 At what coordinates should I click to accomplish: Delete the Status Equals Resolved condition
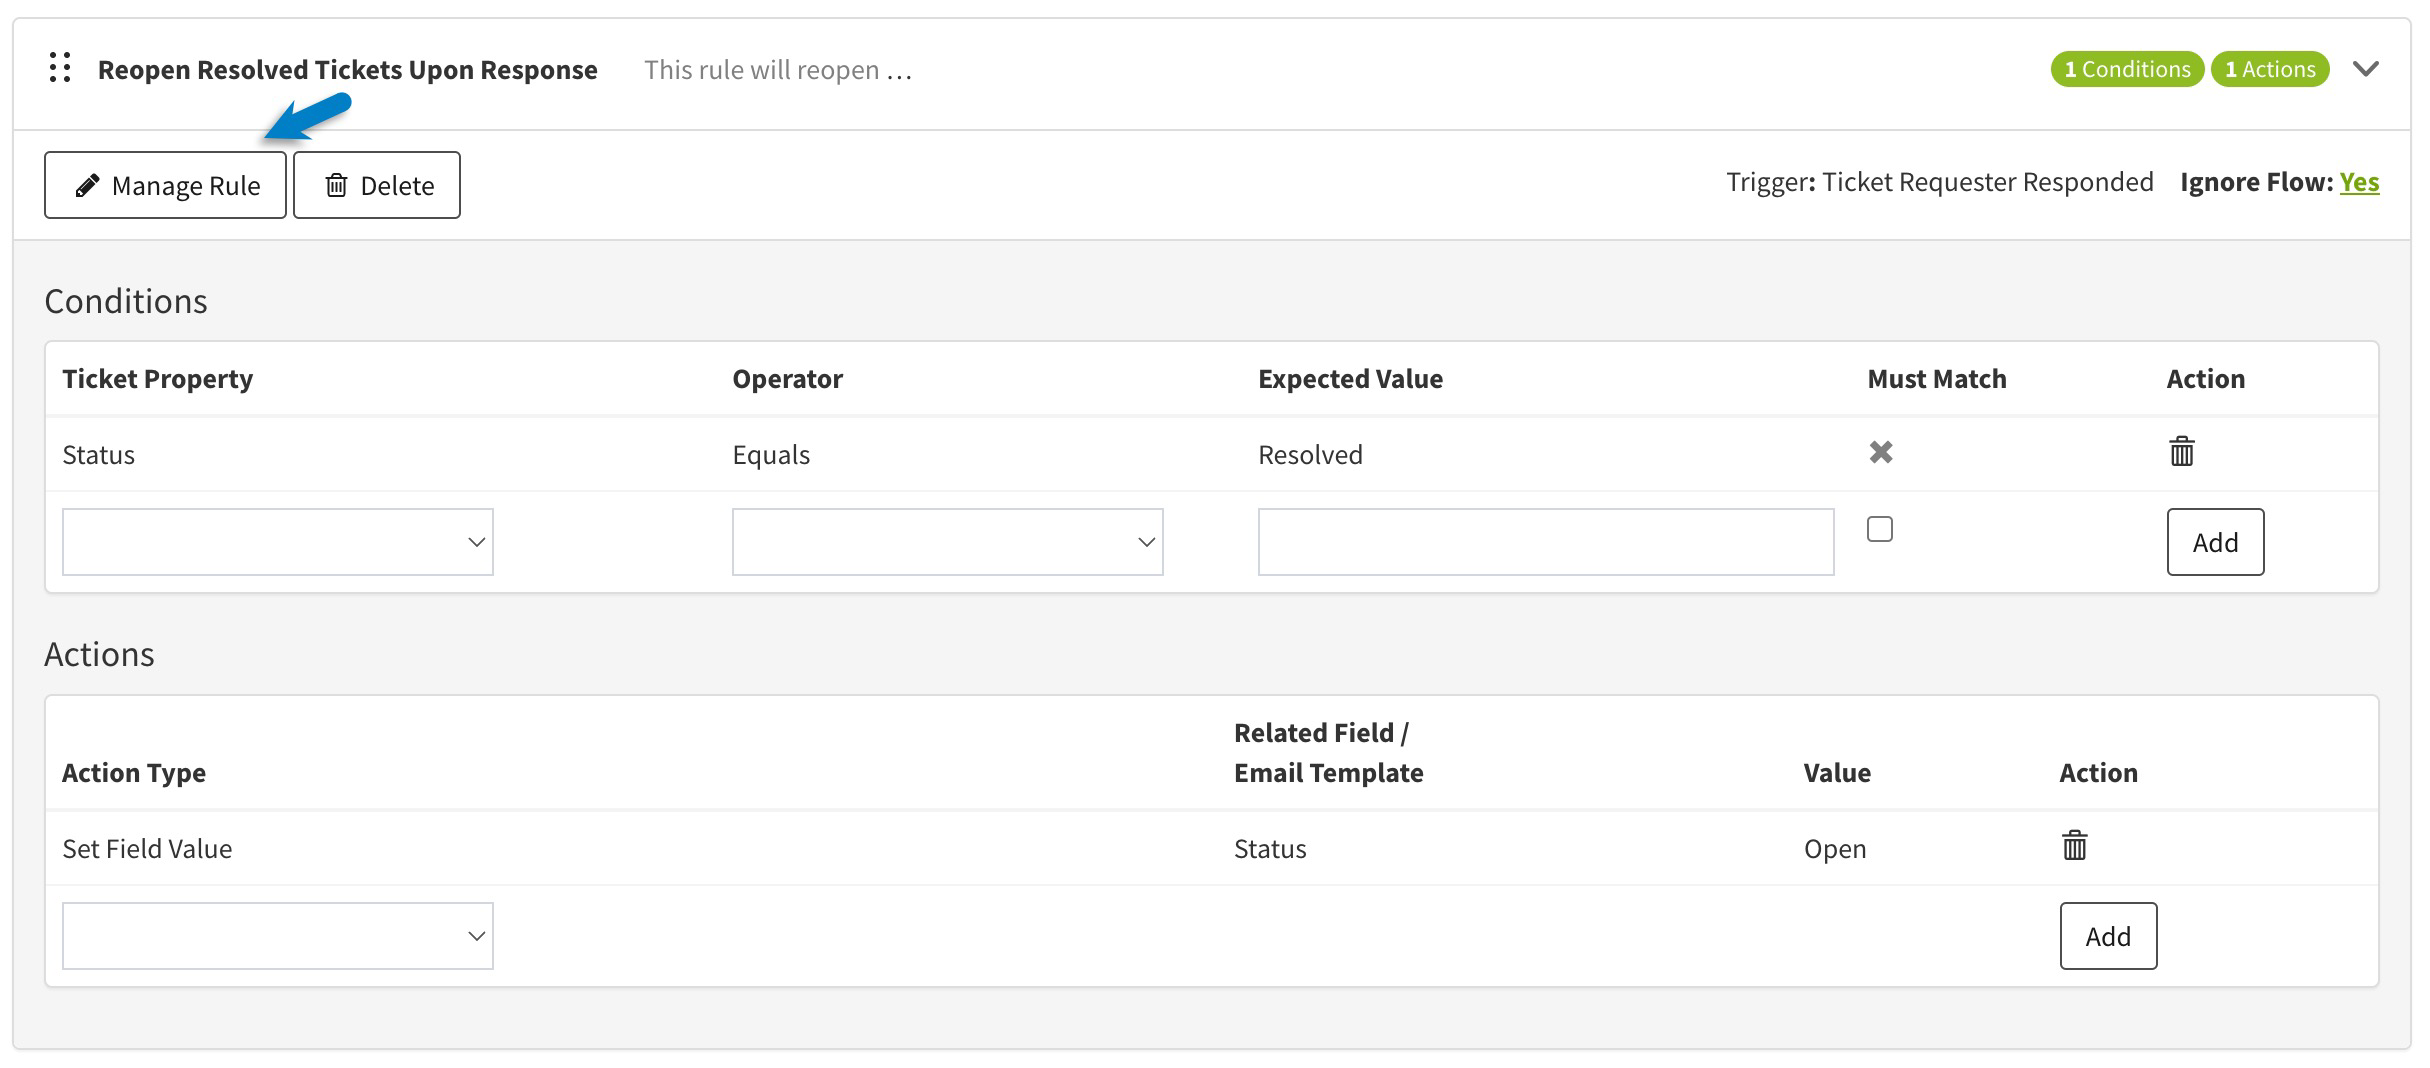(2181, 452)
